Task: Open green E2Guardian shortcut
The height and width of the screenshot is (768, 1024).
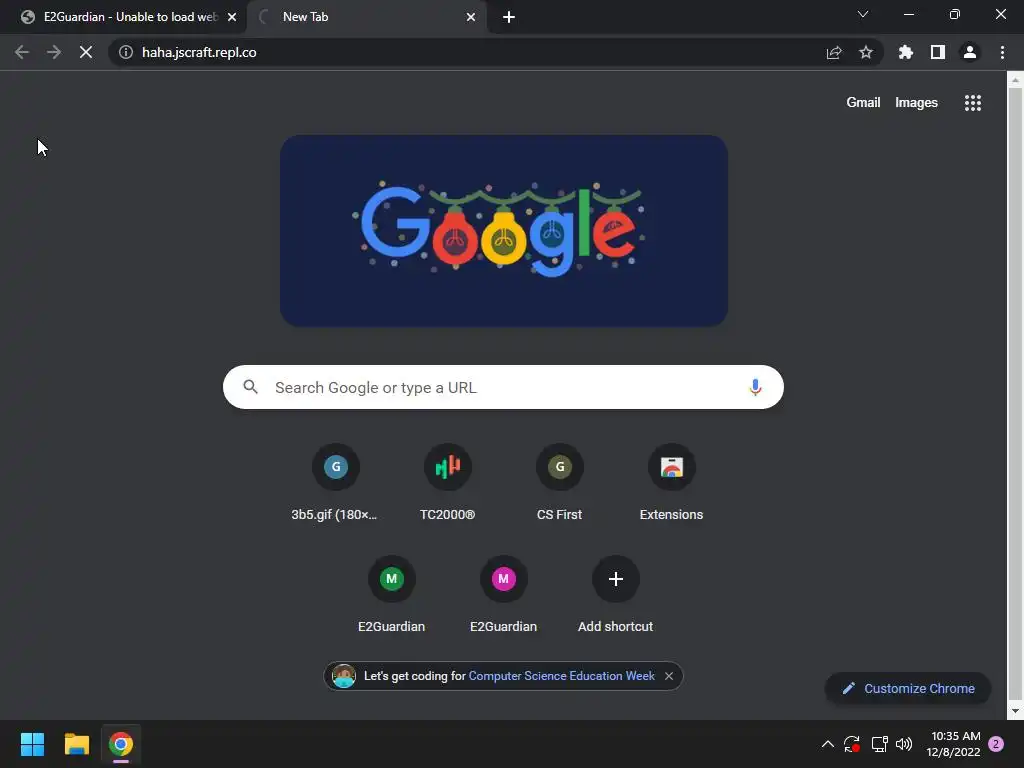Action: (391, 595)
